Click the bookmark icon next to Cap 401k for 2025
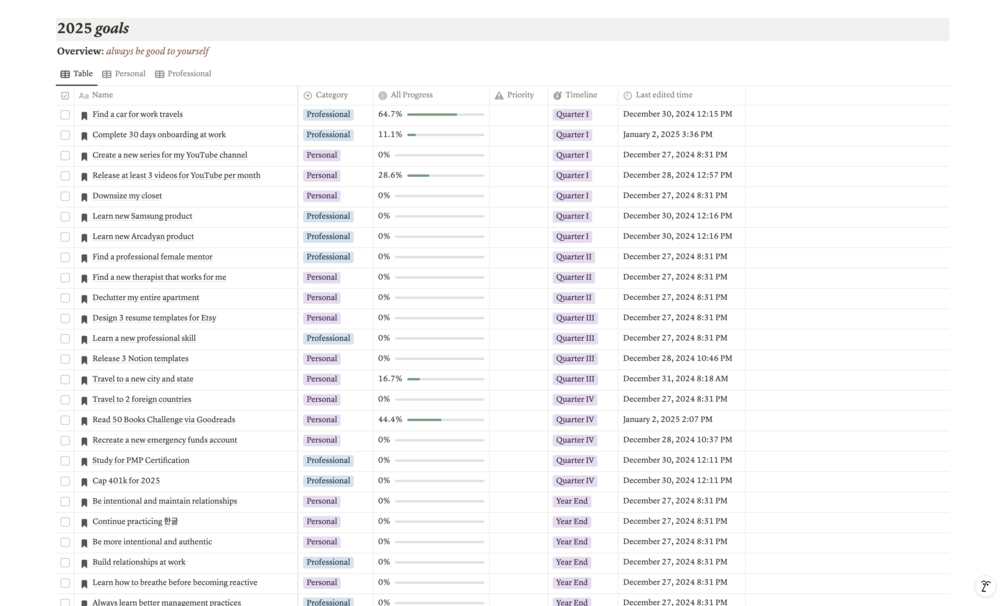 (84, 482)
